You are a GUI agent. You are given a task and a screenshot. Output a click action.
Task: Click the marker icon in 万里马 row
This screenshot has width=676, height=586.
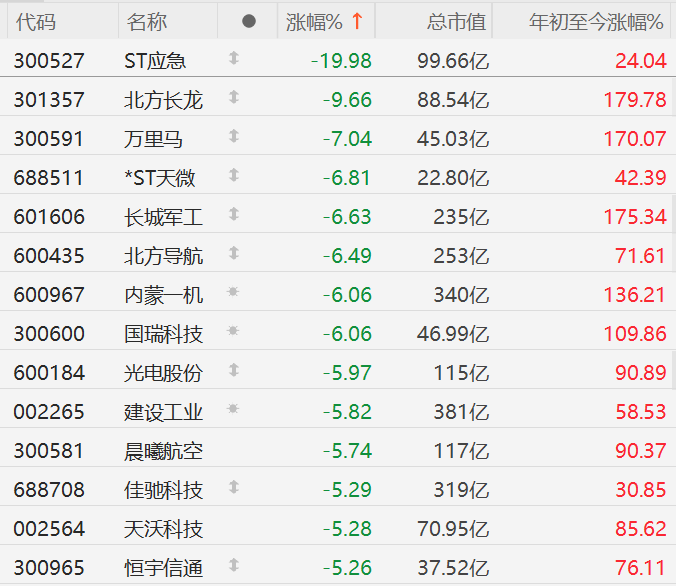click(x=234, y=136)
